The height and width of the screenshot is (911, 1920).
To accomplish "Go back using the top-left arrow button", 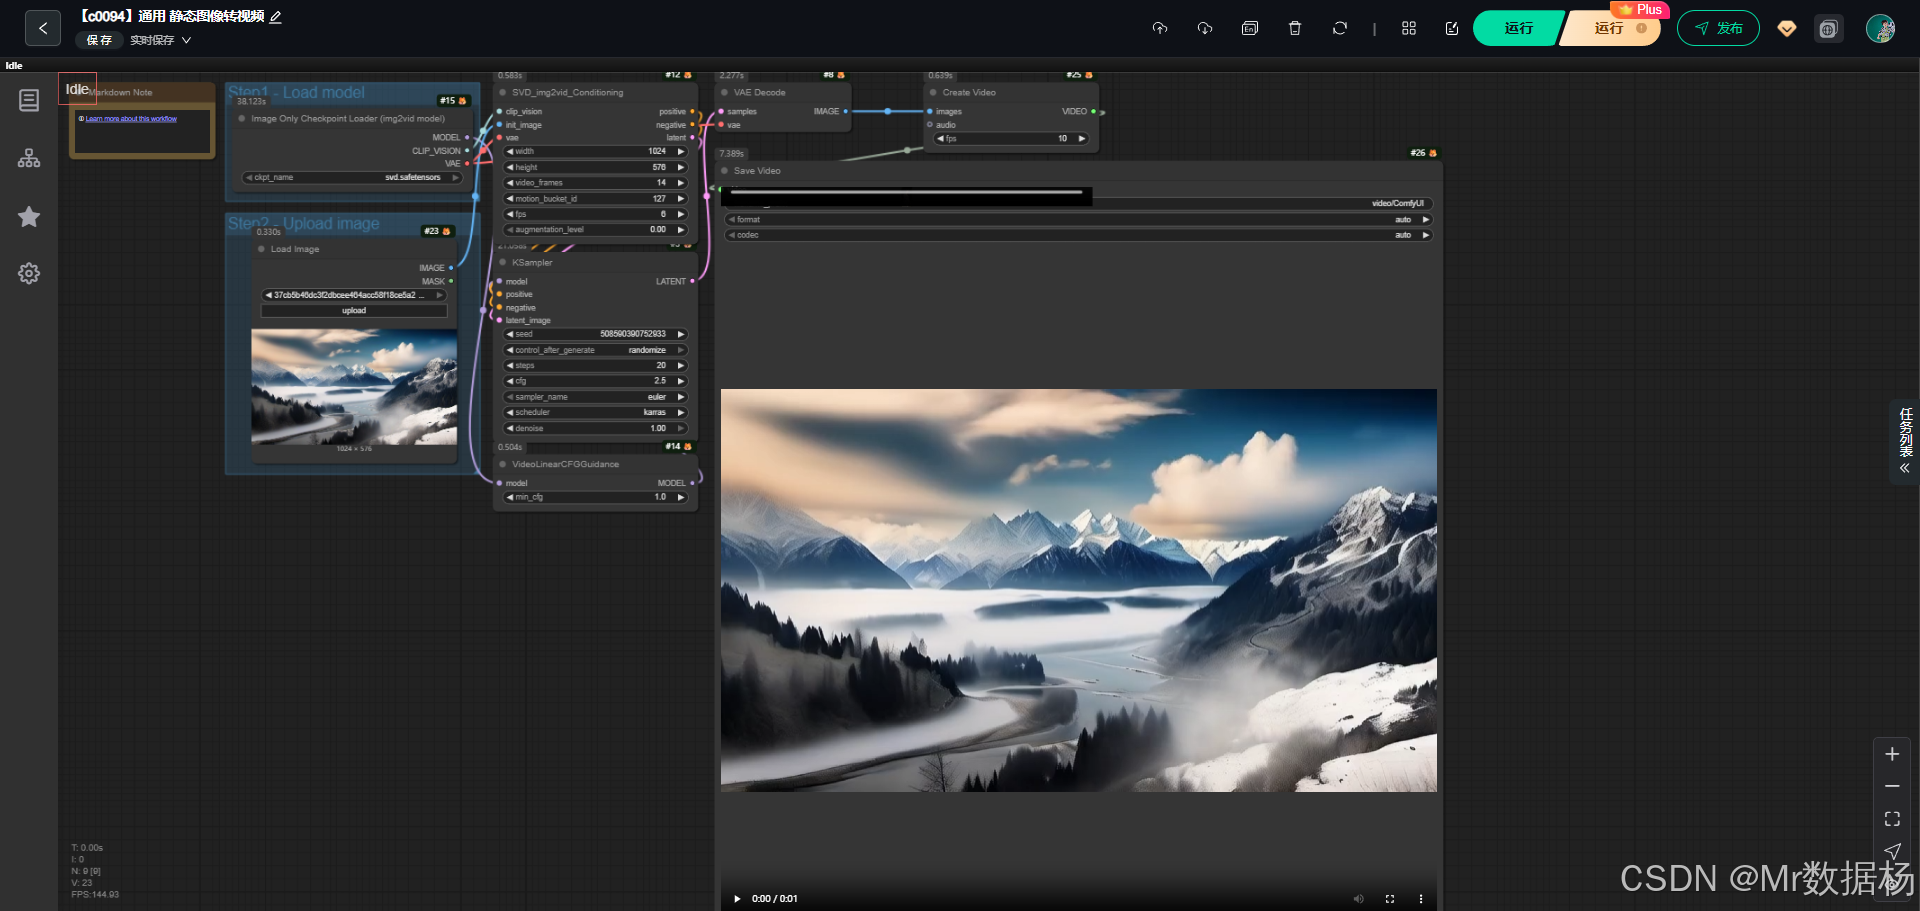I will [42, 28].
